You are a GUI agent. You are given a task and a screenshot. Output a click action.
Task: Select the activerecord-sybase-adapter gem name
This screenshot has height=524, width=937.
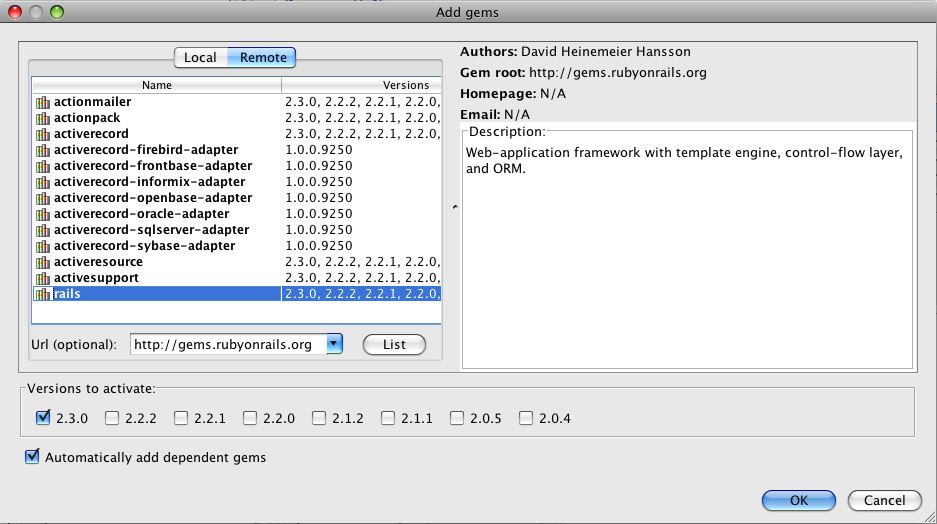tap(145, 246)
